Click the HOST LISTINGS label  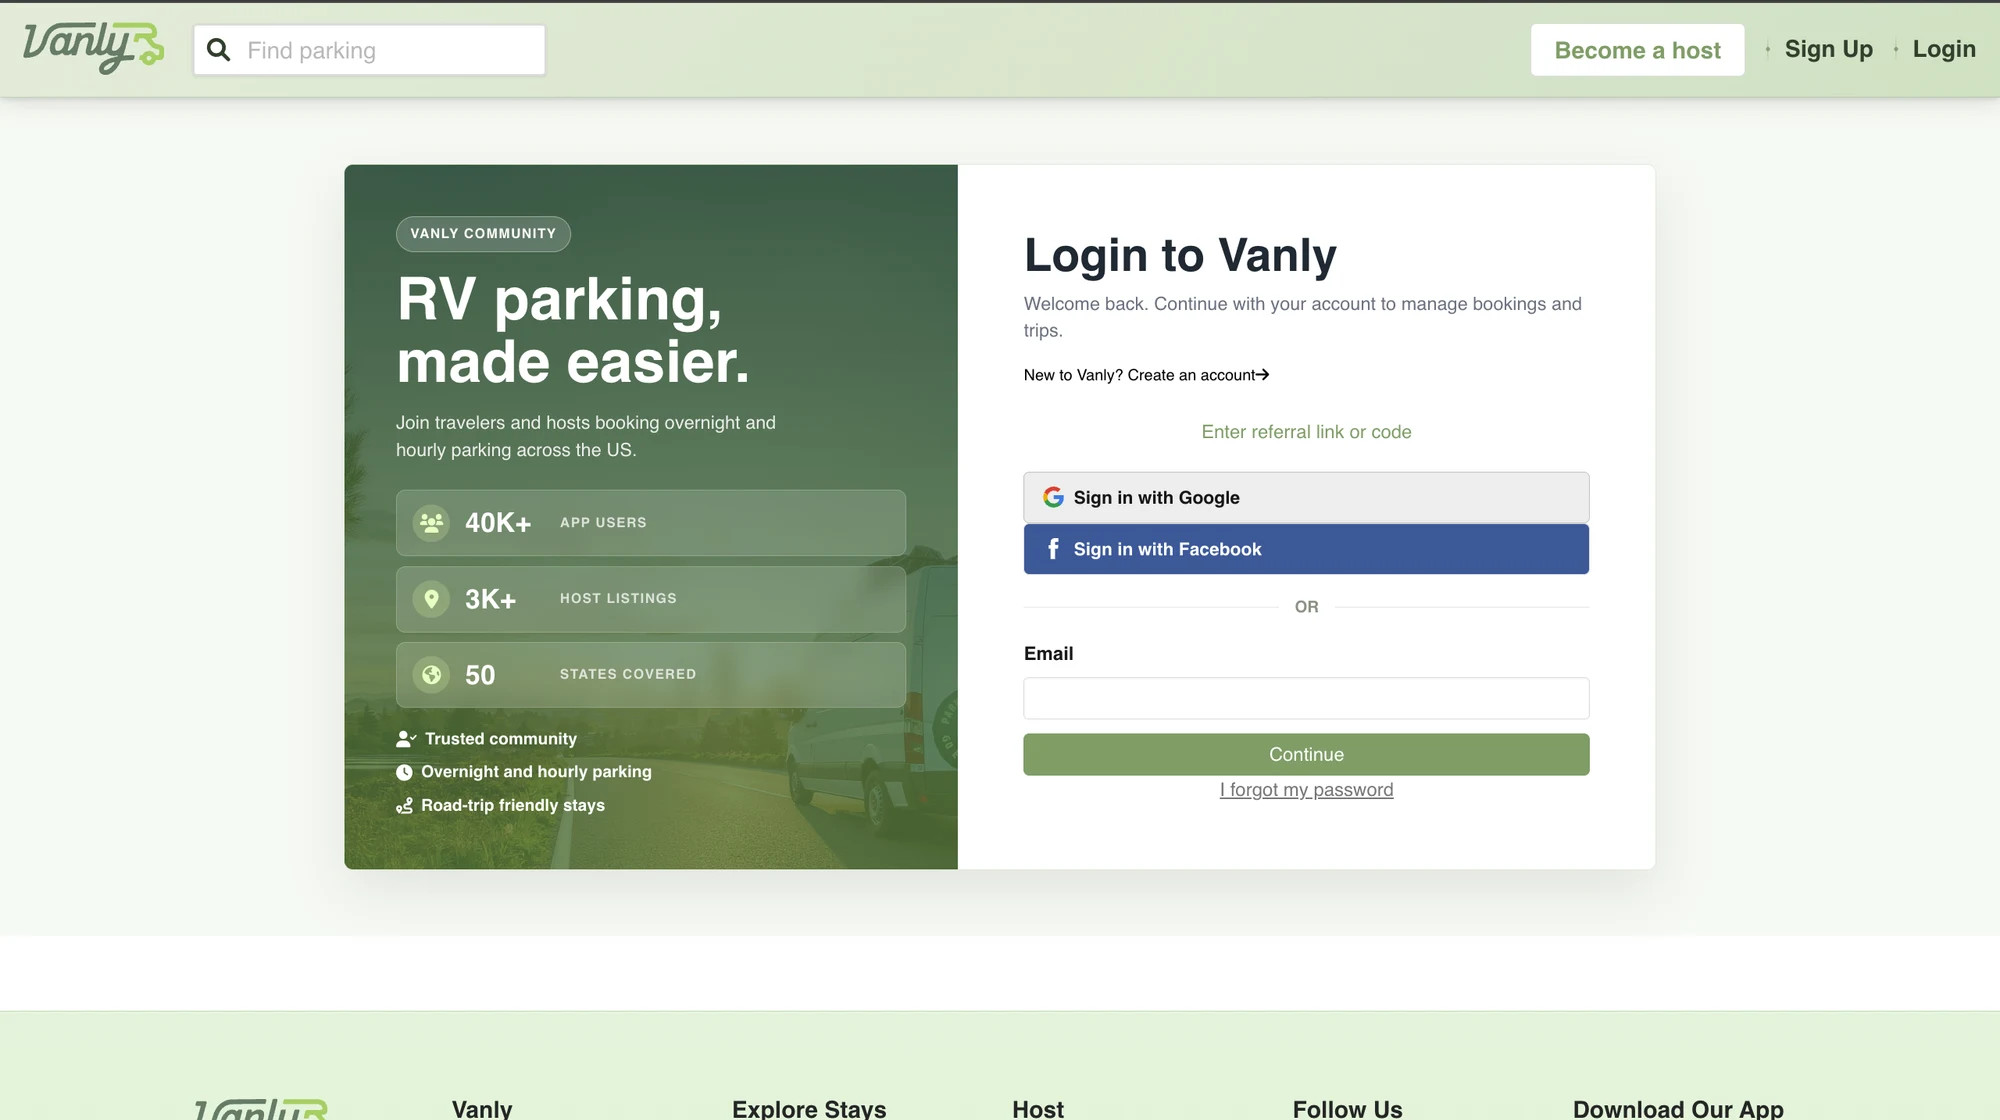[x=618, y=598]
